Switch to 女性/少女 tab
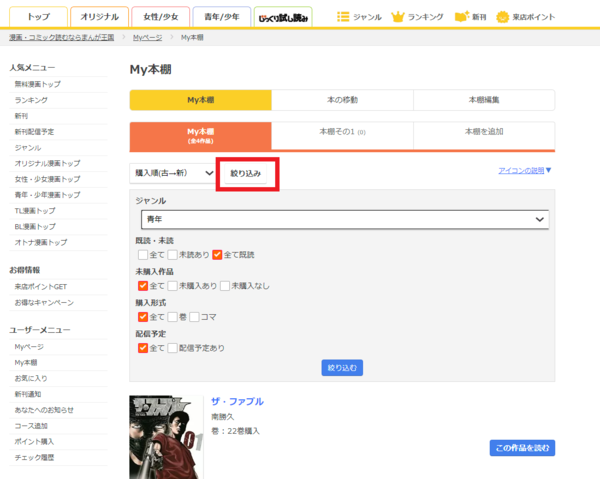This screenshot has width=600, height=479. click(x=161, y=17)
